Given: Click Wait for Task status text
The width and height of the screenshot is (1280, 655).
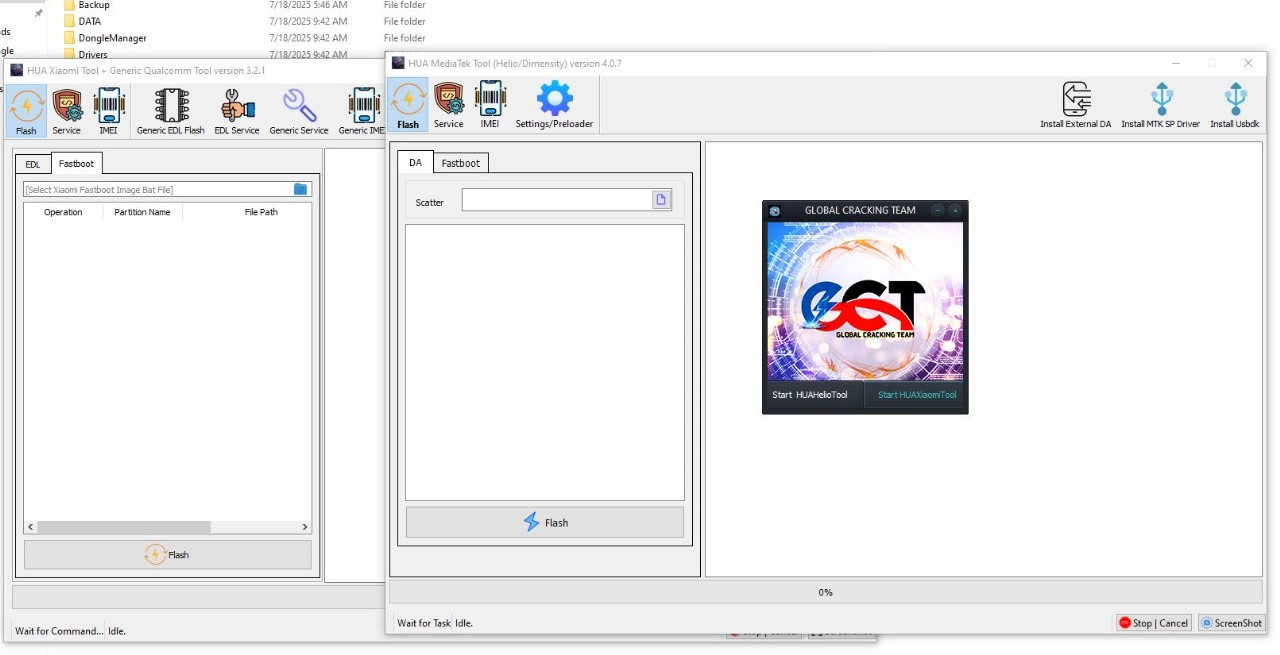Looking at the screenshot, I should (x=424, y=623).
